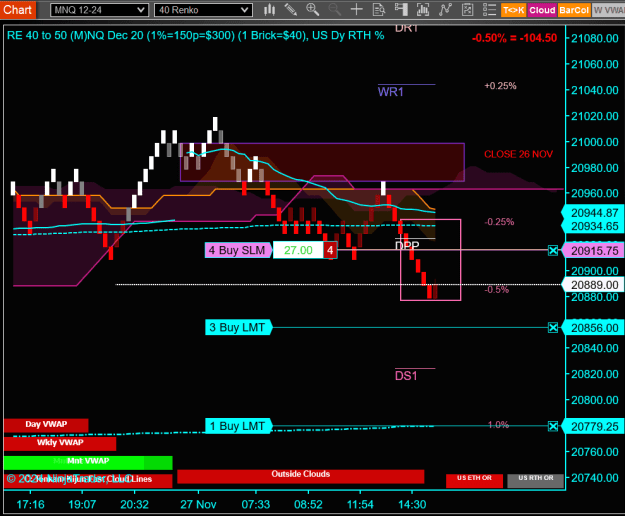Open the data box icon
Image resolution: width=625 pixels, height=516 pixels.
pos(379,10)
